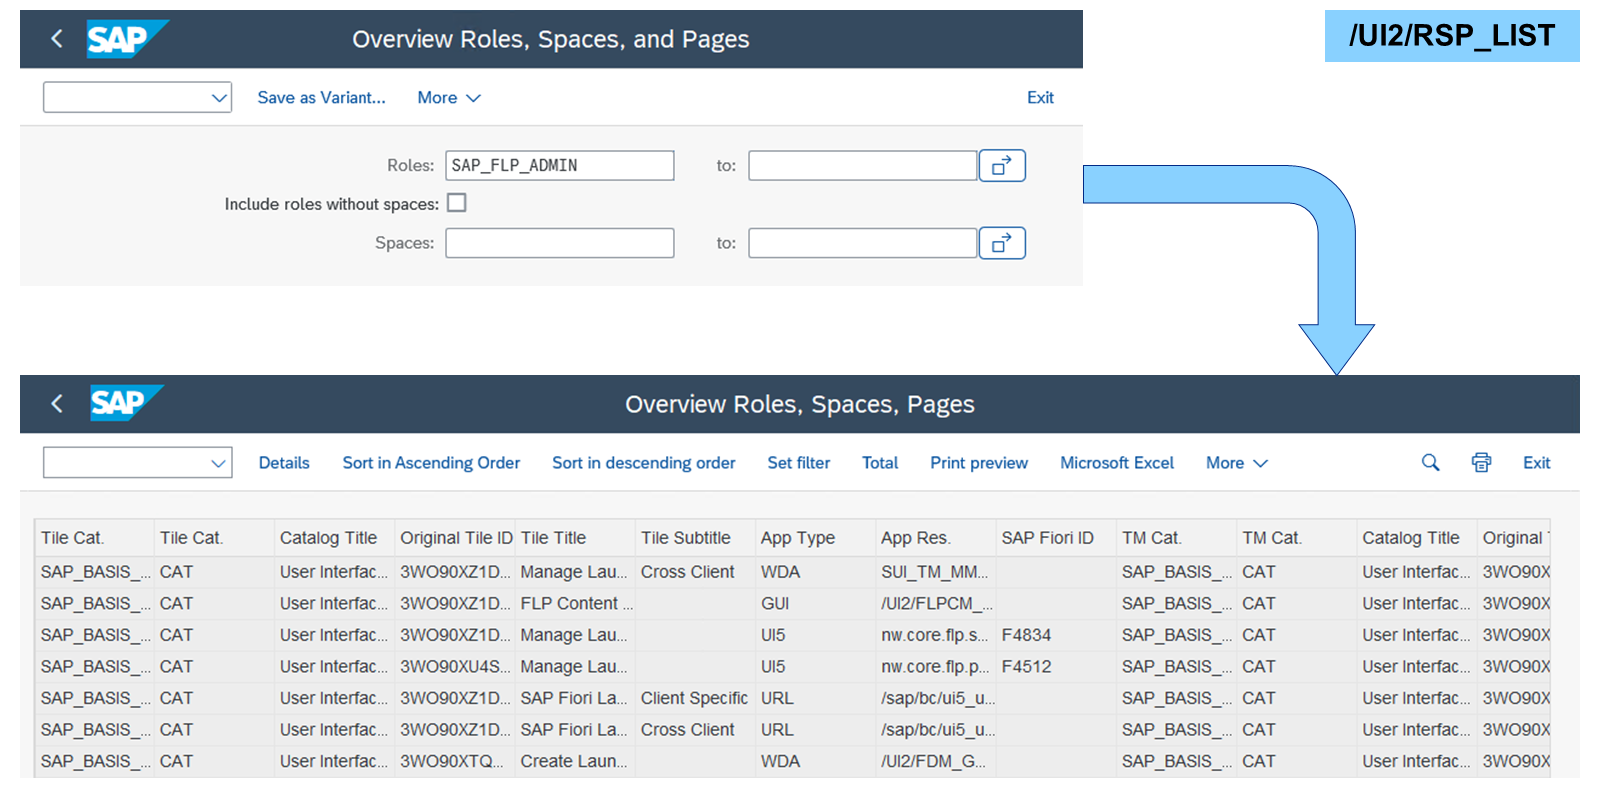The width and height of the screenshot is (1600, 788).
Task: Click nw.core.flp.s... app resource cell
Action: pos(934,635)
